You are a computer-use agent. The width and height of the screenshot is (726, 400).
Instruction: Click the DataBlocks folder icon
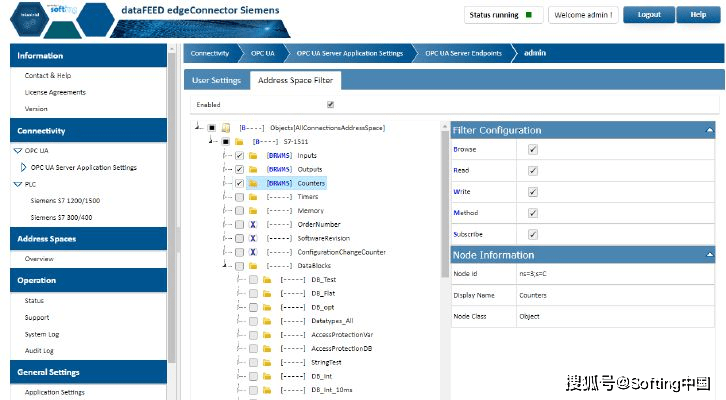click(253, 266)
